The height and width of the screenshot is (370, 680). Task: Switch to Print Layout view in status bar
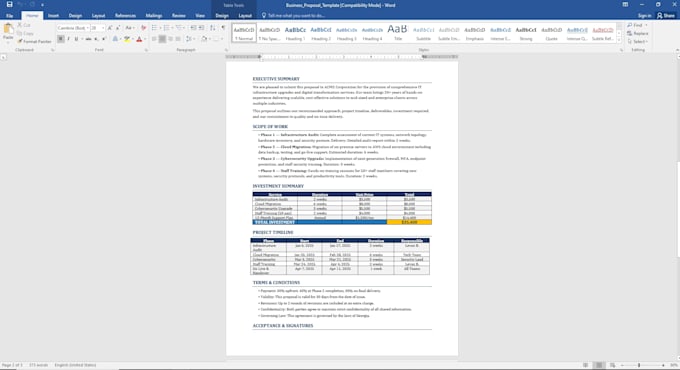point(599,365)
